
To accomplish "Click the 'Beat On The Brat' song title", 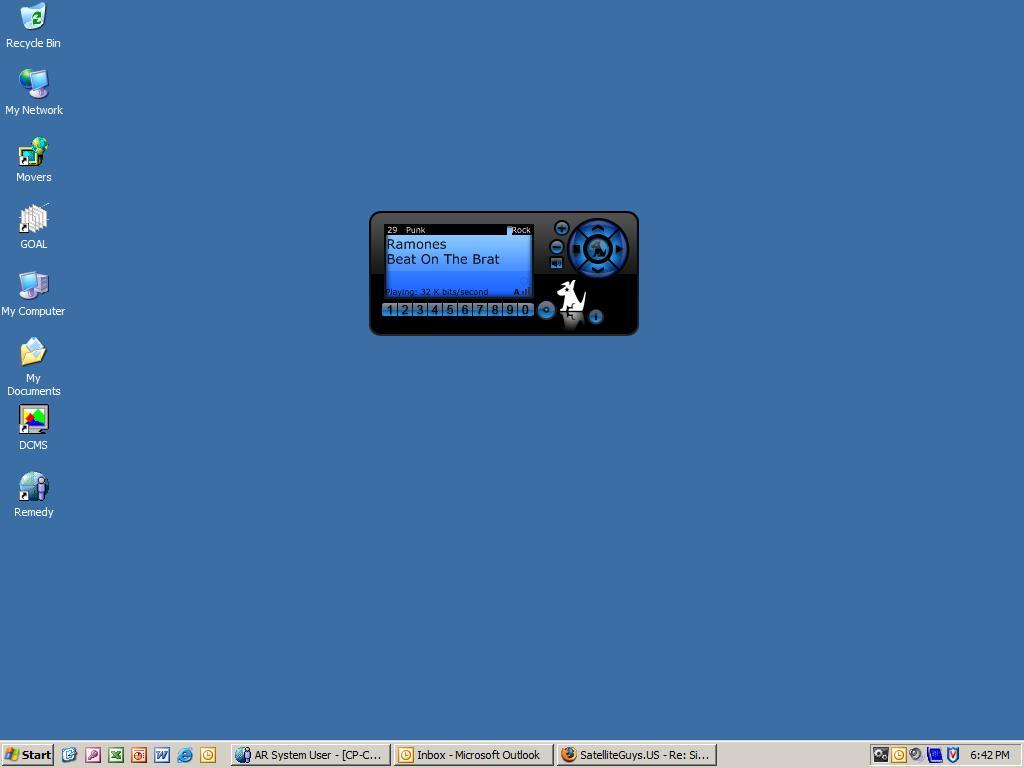I will (x=443, y=259).
